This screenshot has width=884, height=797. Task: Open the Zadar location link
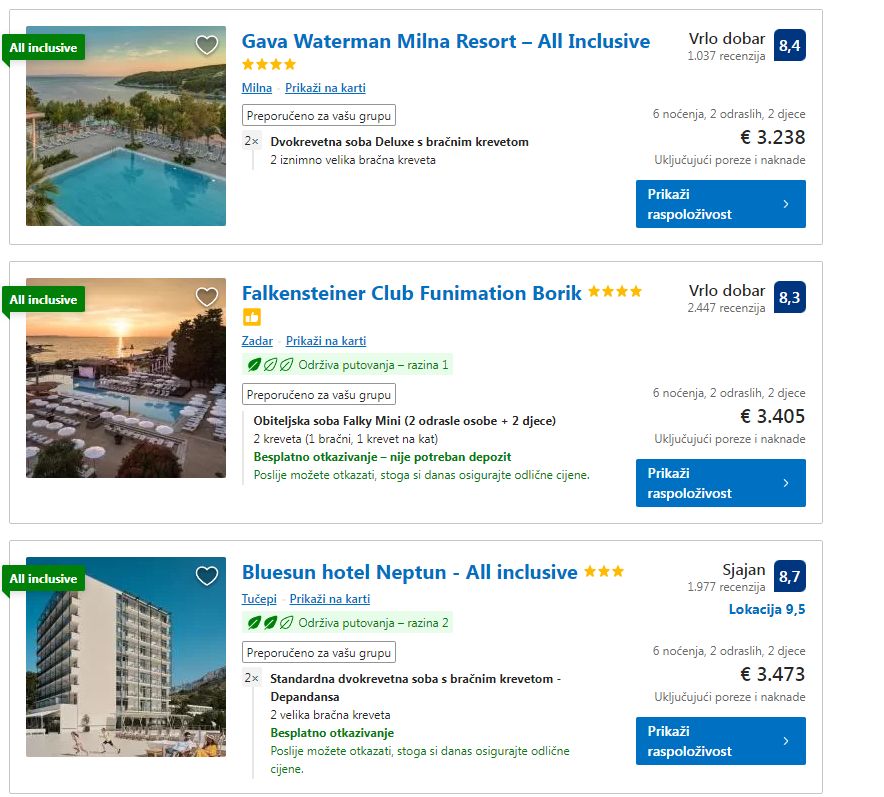click(x=257, y=341)
